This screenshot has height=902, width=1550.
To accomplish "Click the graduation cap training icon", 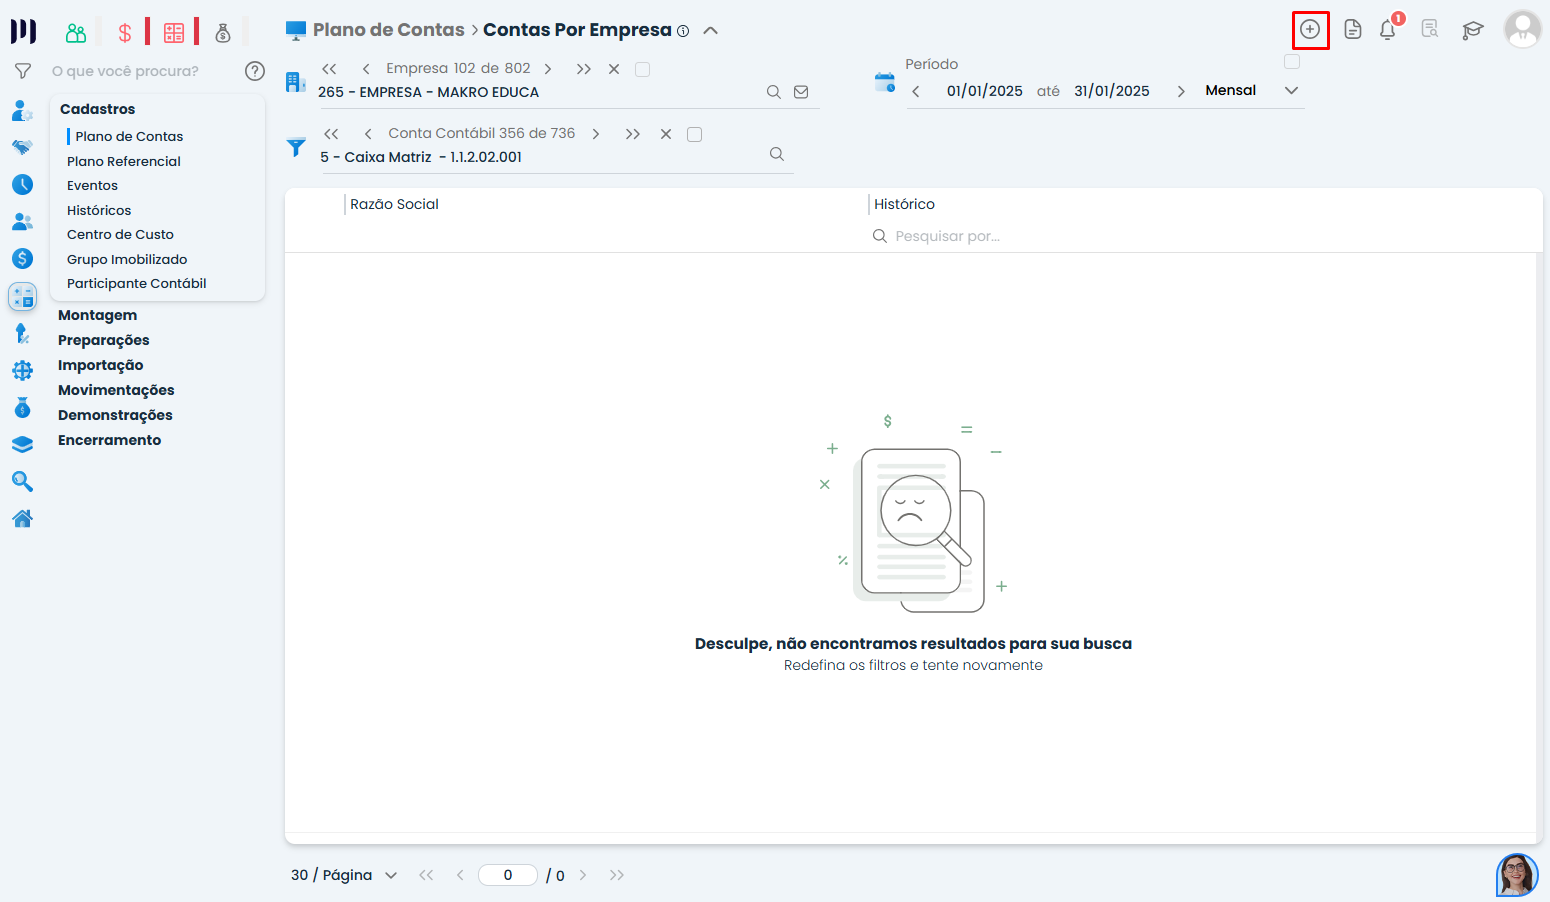I will tap(1472, 30).
